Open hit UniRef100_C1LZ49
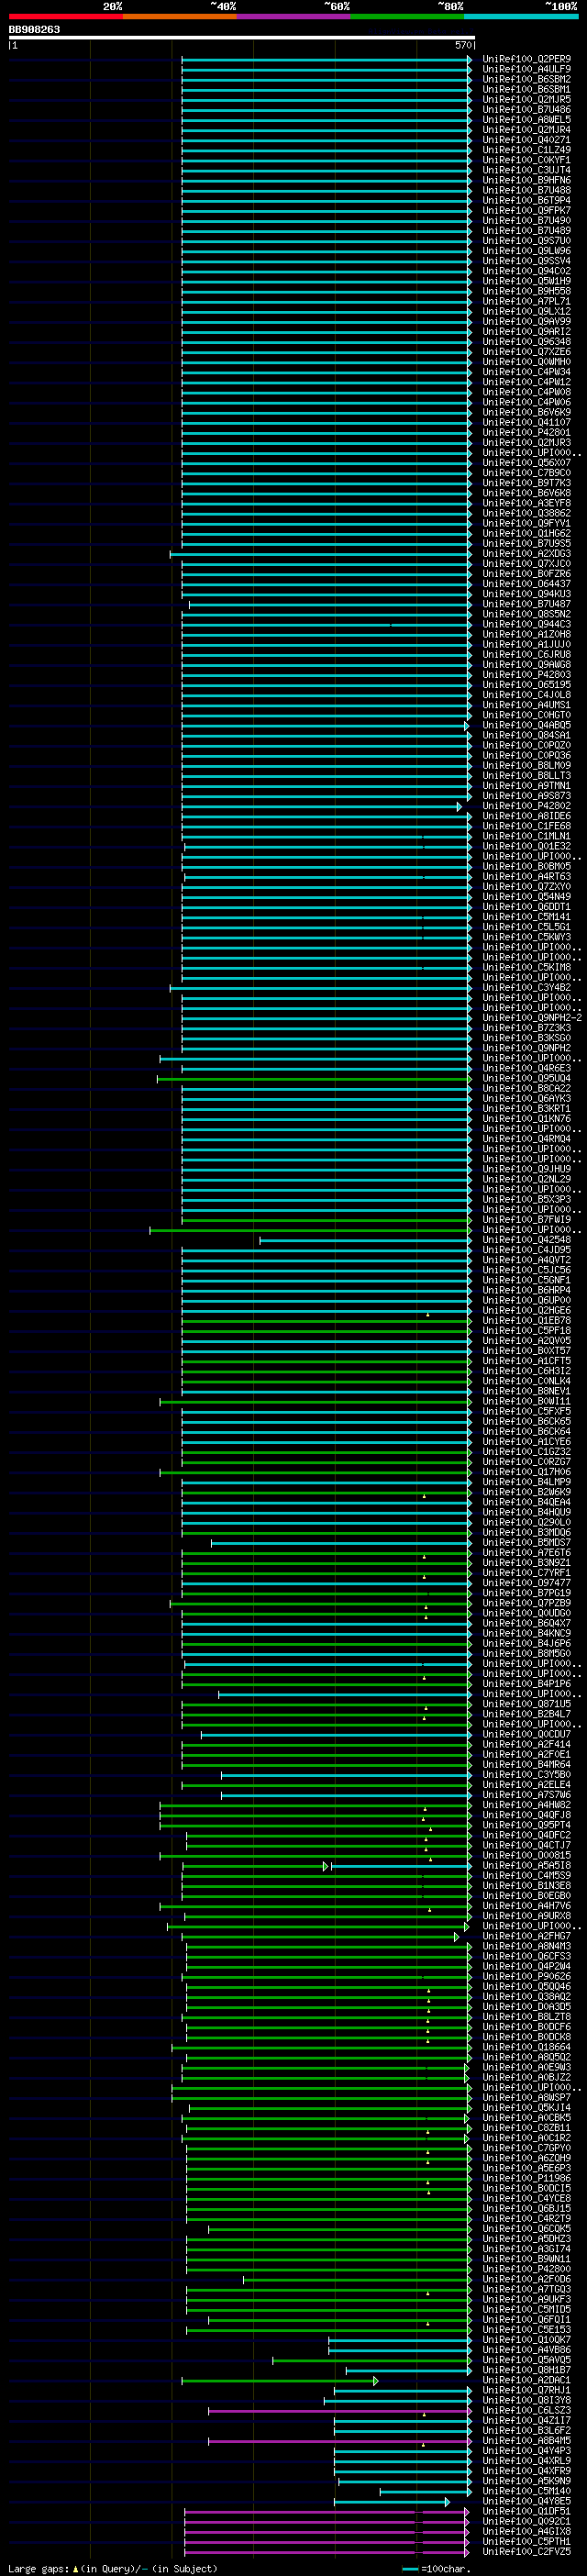Viewport: 587px width, 2576px height. [527, 150]
